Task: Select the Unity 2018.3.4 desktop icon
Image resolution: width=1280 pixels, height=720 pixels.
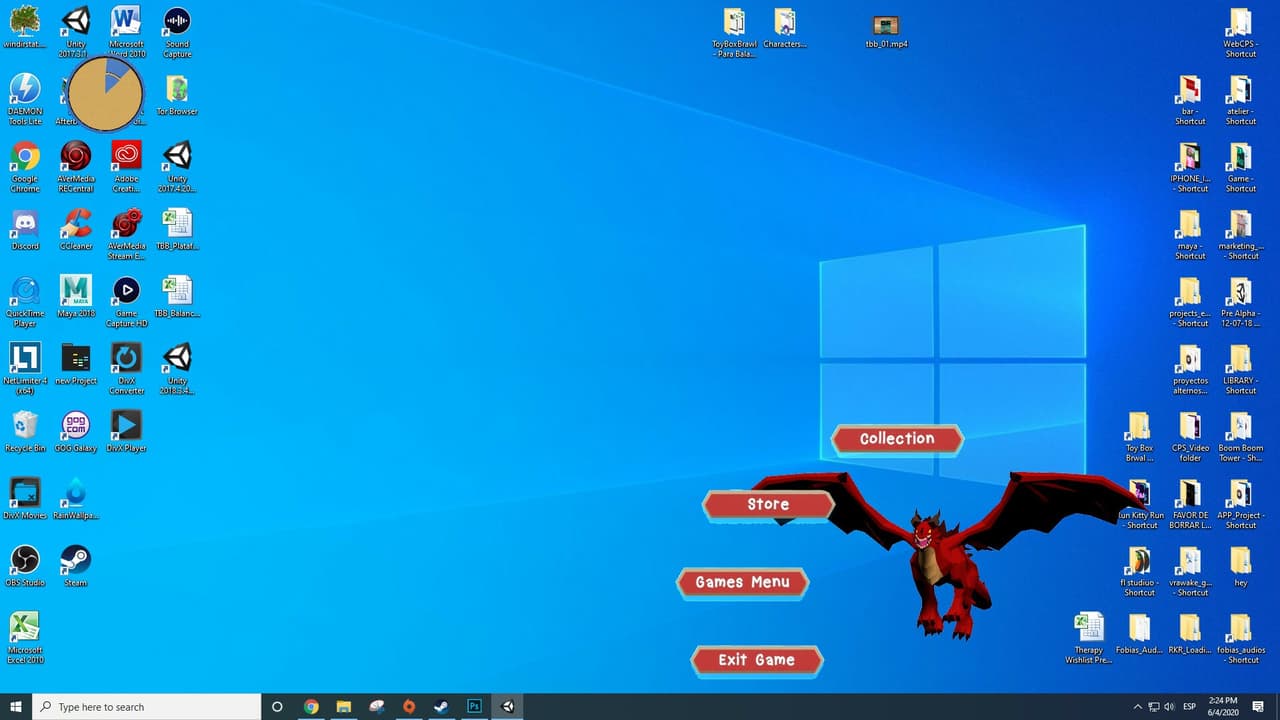Action: pos(177,368)
